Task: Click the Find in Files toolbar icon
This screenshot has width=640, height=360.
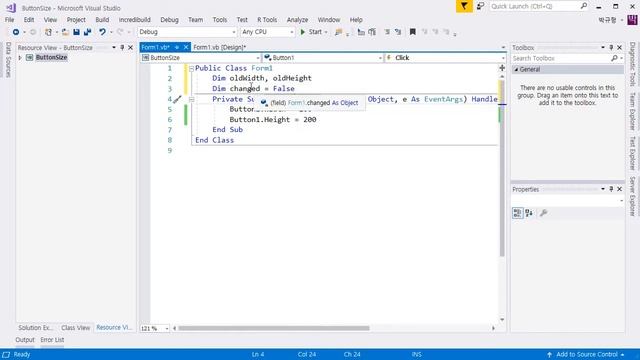Action: pos(338,32)
